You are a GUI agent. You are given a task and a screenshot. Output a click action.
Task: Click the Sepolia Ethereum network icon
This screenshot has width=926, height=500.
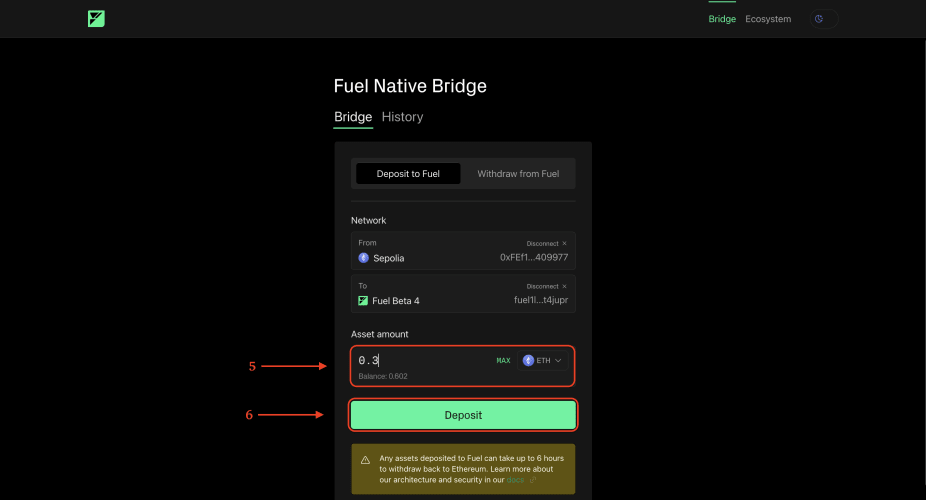pos(364,258)
